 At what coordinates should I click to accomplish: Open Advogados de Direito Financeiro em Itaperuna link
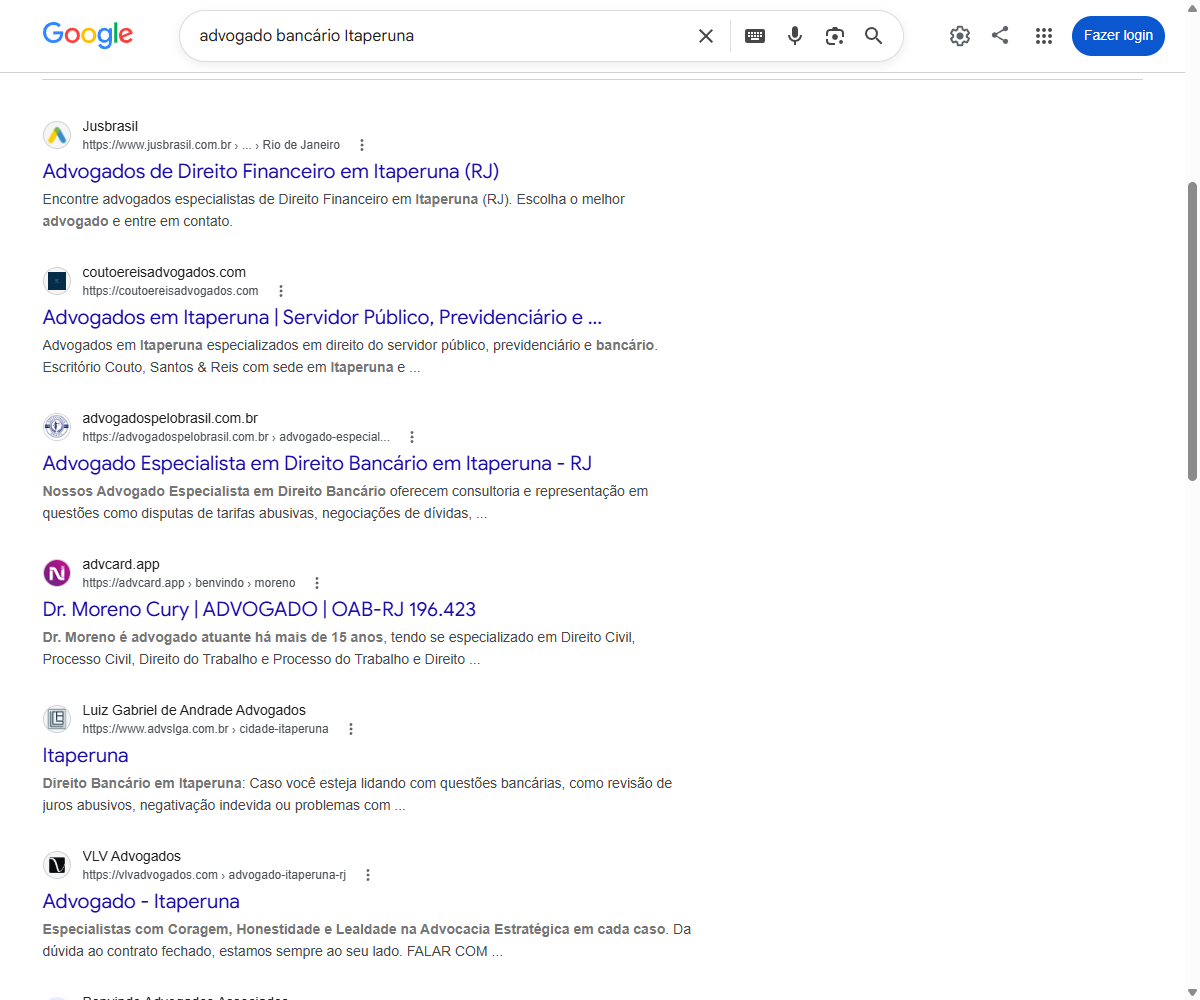tap(271, 171)
